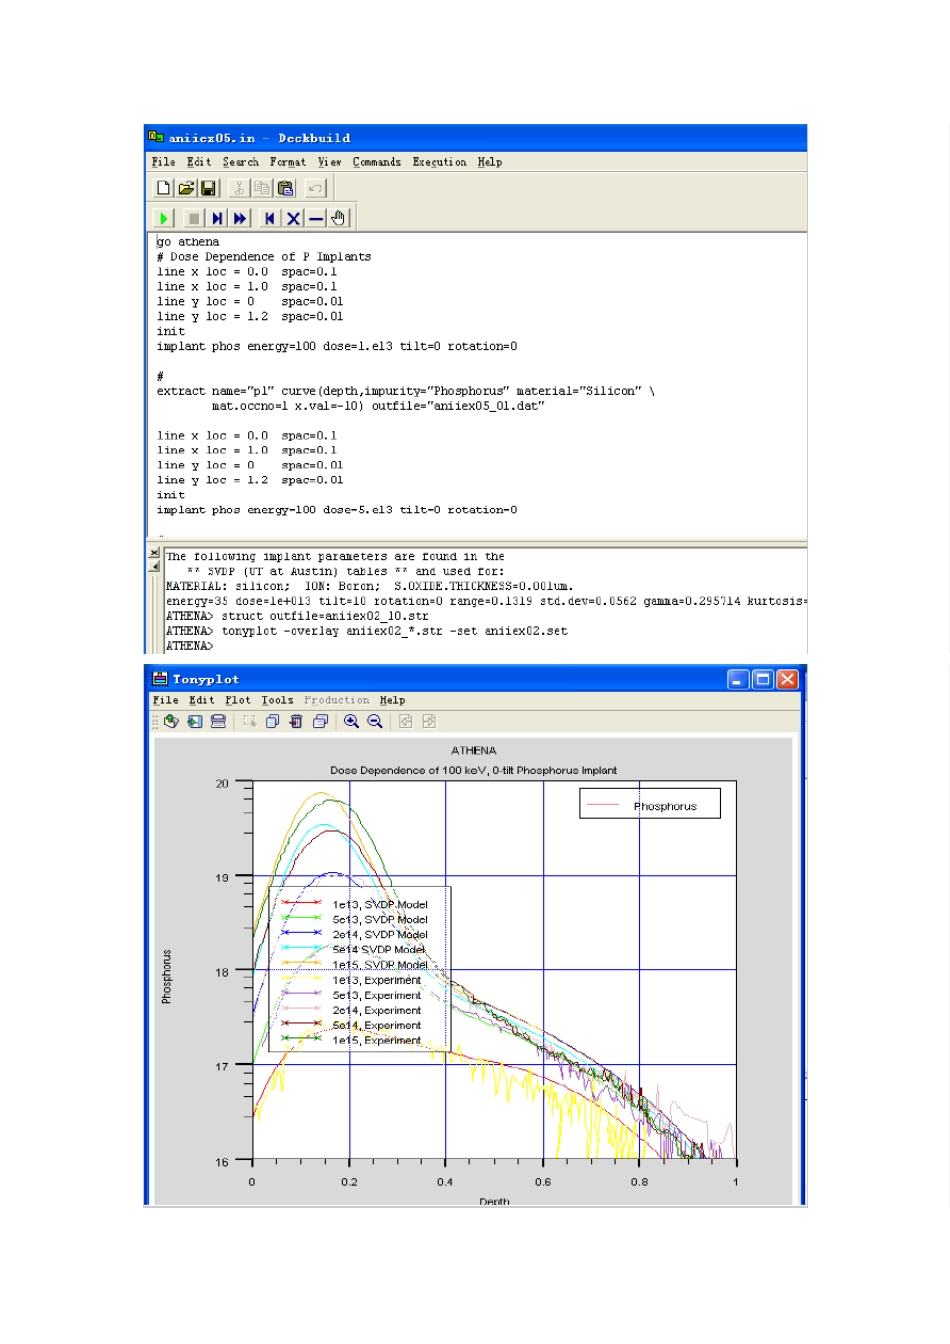The width and height of the screenshot is (950, 1344).
Task: Open a file using the folder icon
Action: [186, 188]
